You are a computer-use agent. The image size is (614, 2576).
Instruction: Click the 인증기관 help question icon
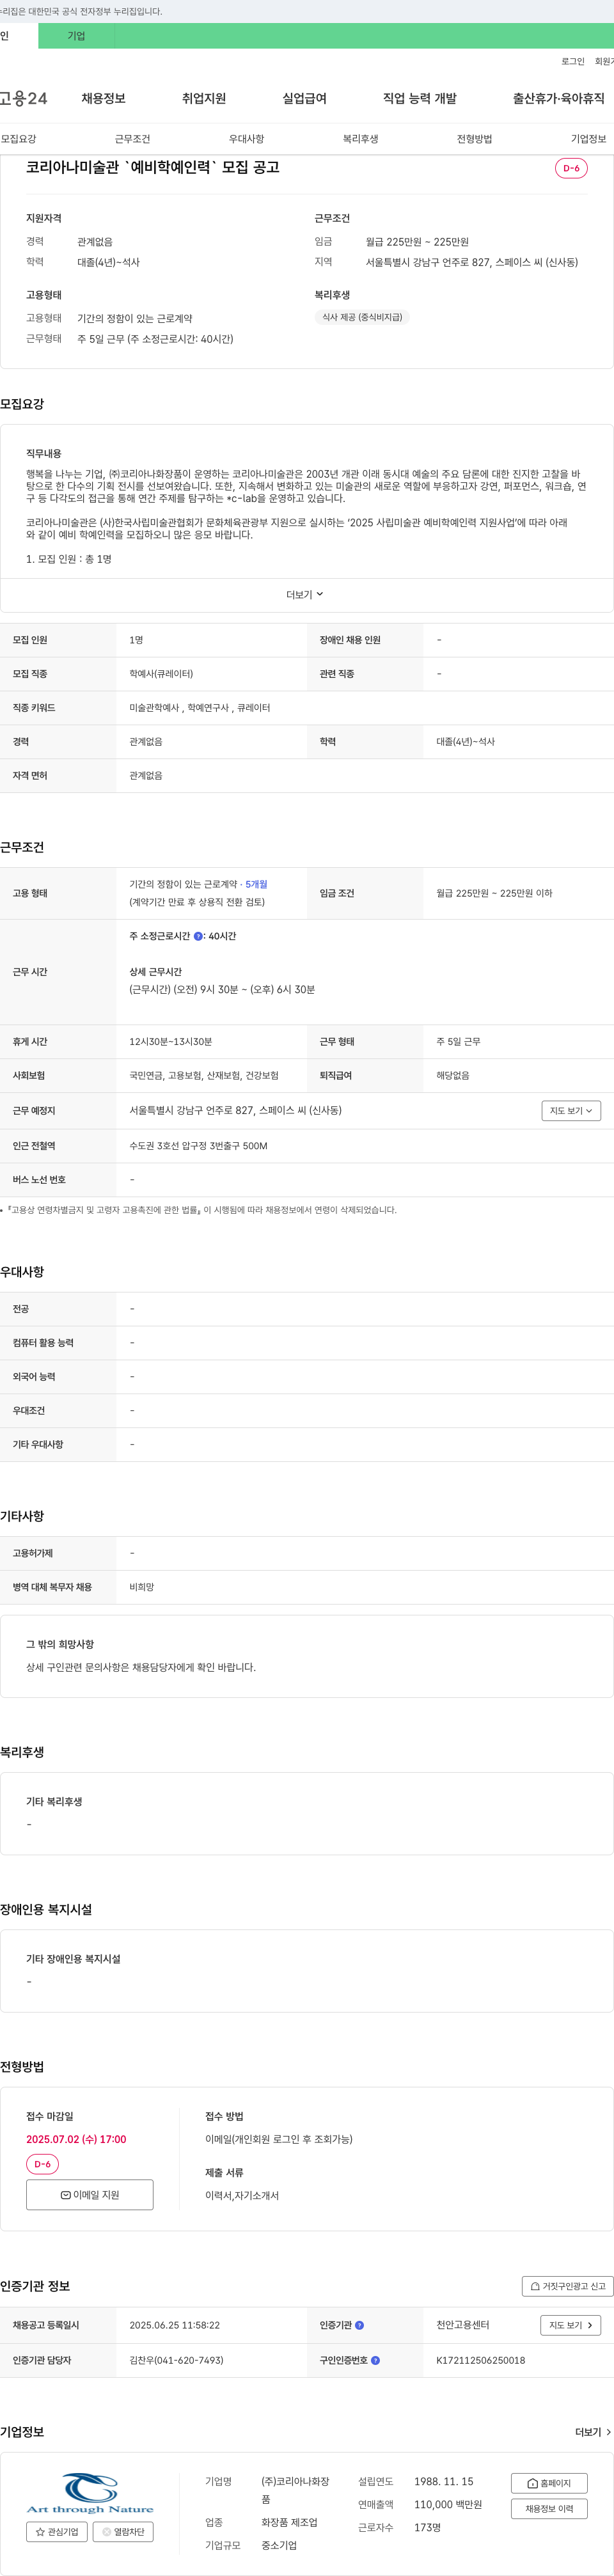[x=360, y=2325]
